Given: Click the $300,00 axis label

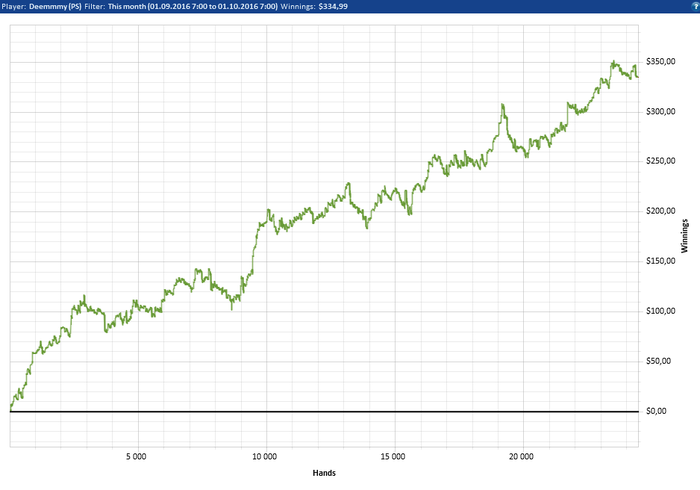Looking at the screenshot, I should 661,112.
